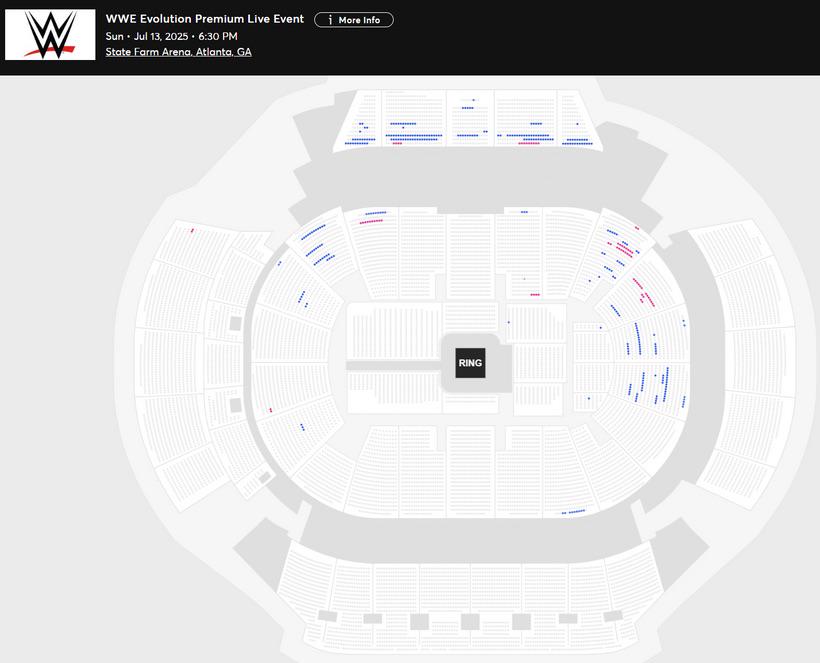Pick the lone pink seat on the lower-left bowl
This screenshot has width=820, height=663.
pyautogui.click(x=270, y=410)
